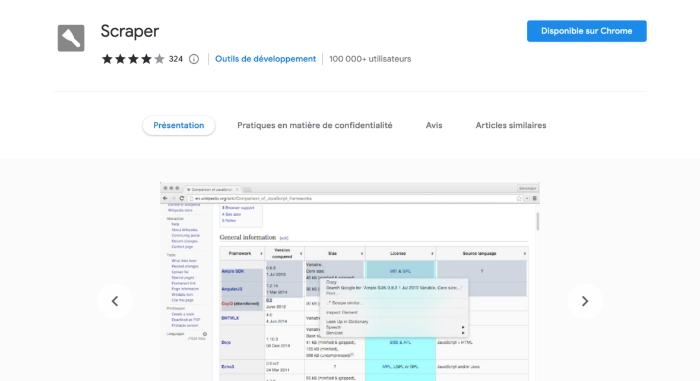Go to the previous screenshot arrow
Image resolution: width=700 pixels, height=381 pixels.
coord(115,301)
